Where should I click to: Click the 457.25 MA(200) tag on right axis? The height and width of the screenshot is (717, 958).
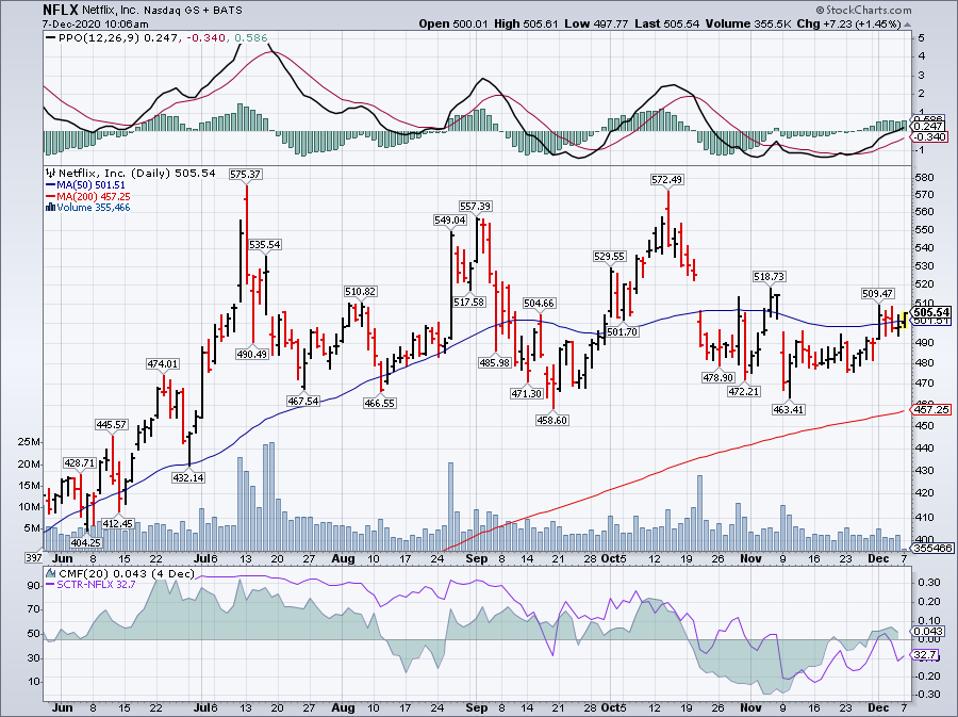click(932, 409)
